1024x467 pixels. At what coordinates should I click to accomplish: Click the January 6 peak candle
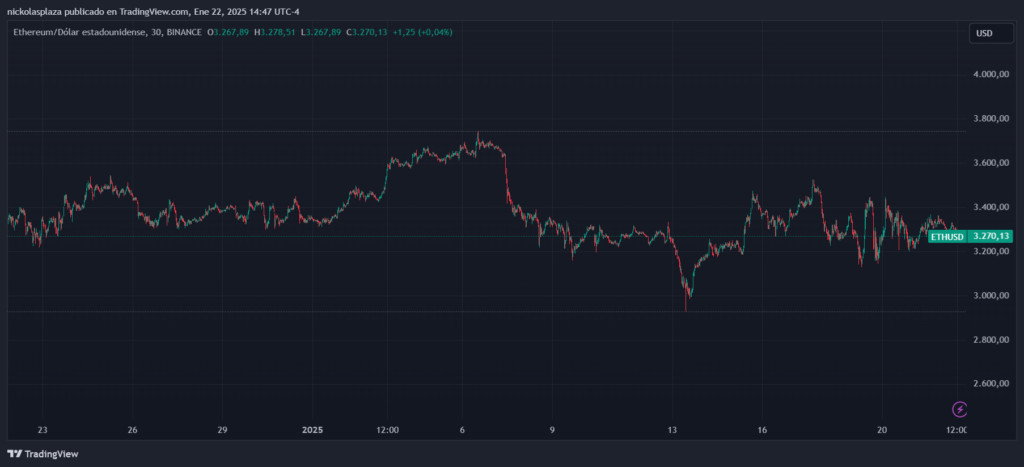click(478, 139)
